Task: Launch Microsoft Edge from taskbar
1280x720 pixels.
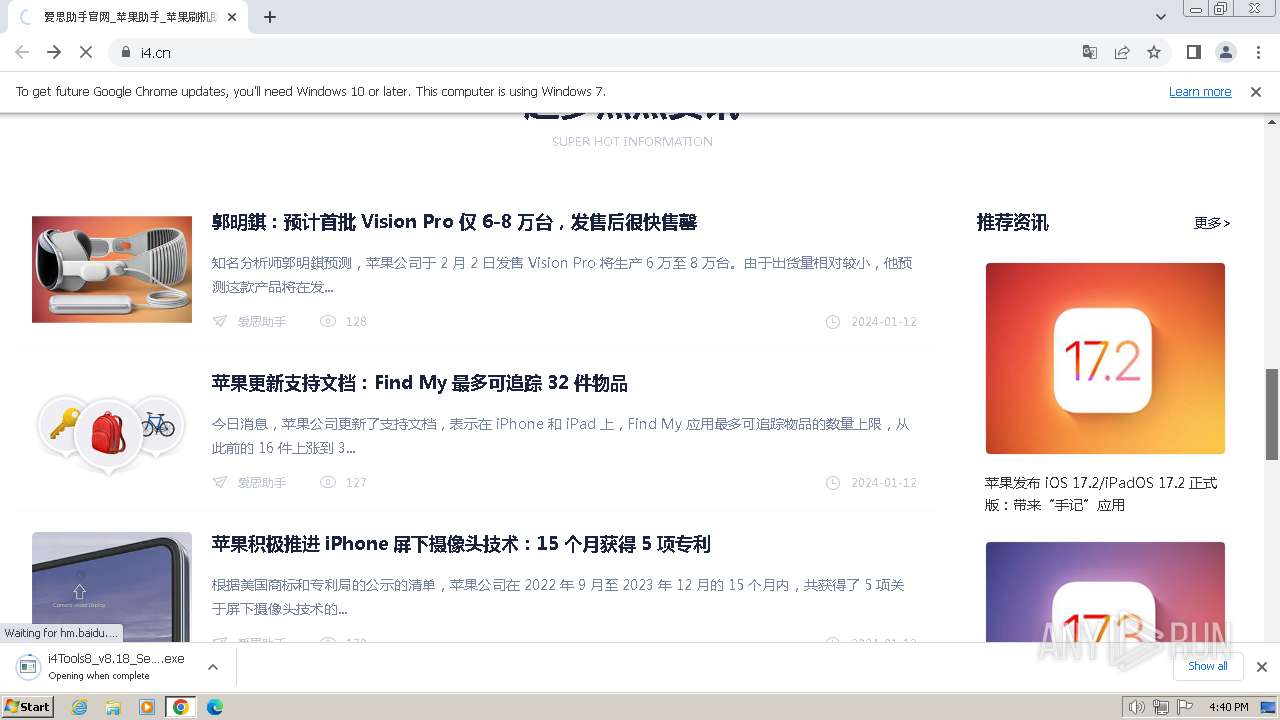Action: pos(215,707)
